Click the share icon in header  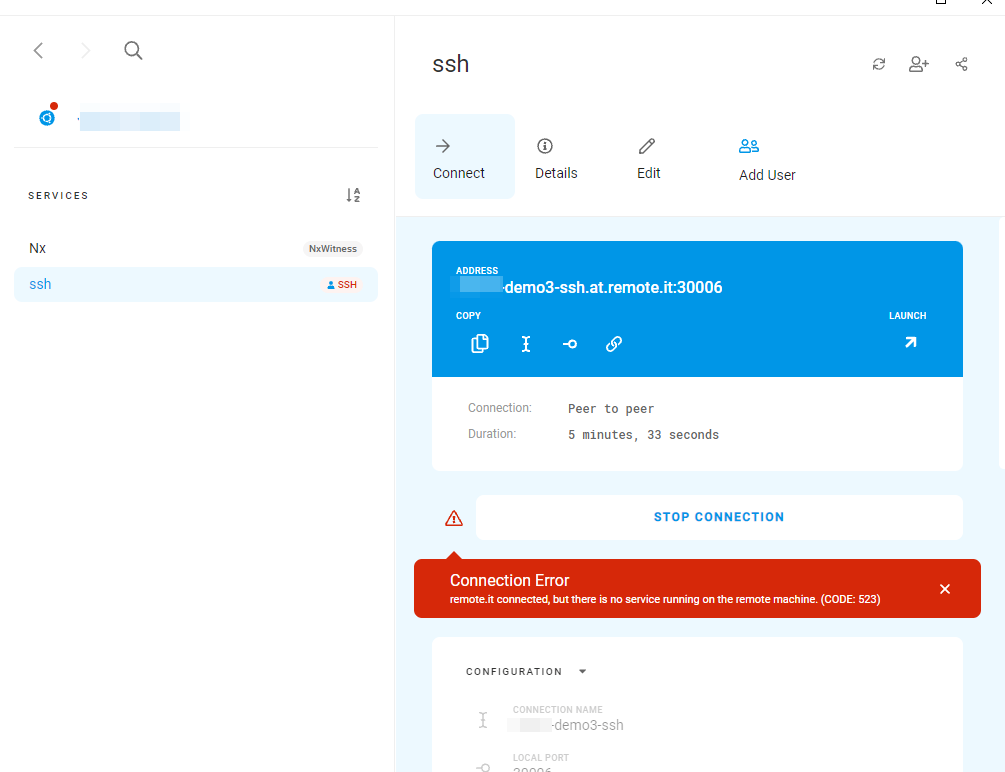pyautogui.click(x=961, y=64)
